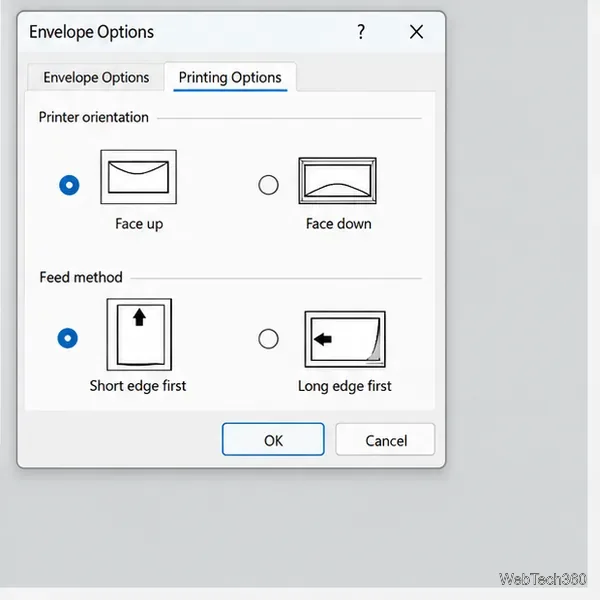
Task: Confirm with the OK button
Action: (273, 439)
